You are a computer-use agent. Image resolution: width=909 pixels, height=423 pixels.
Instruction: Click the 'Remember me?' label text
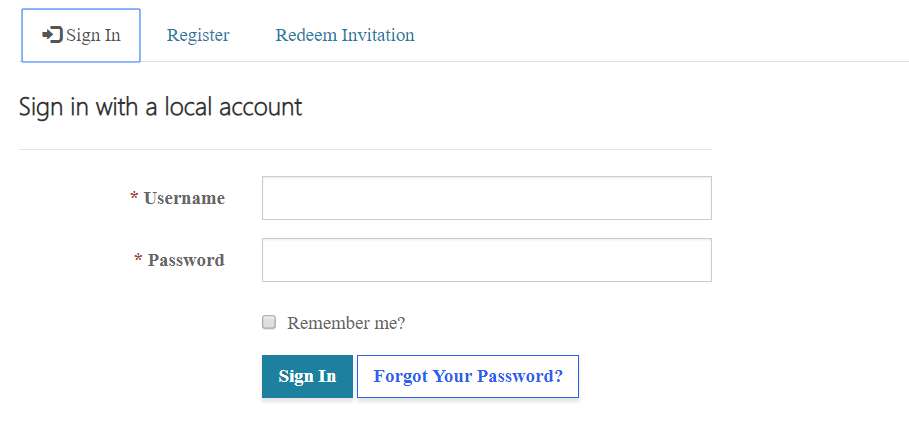coord(346,323)
